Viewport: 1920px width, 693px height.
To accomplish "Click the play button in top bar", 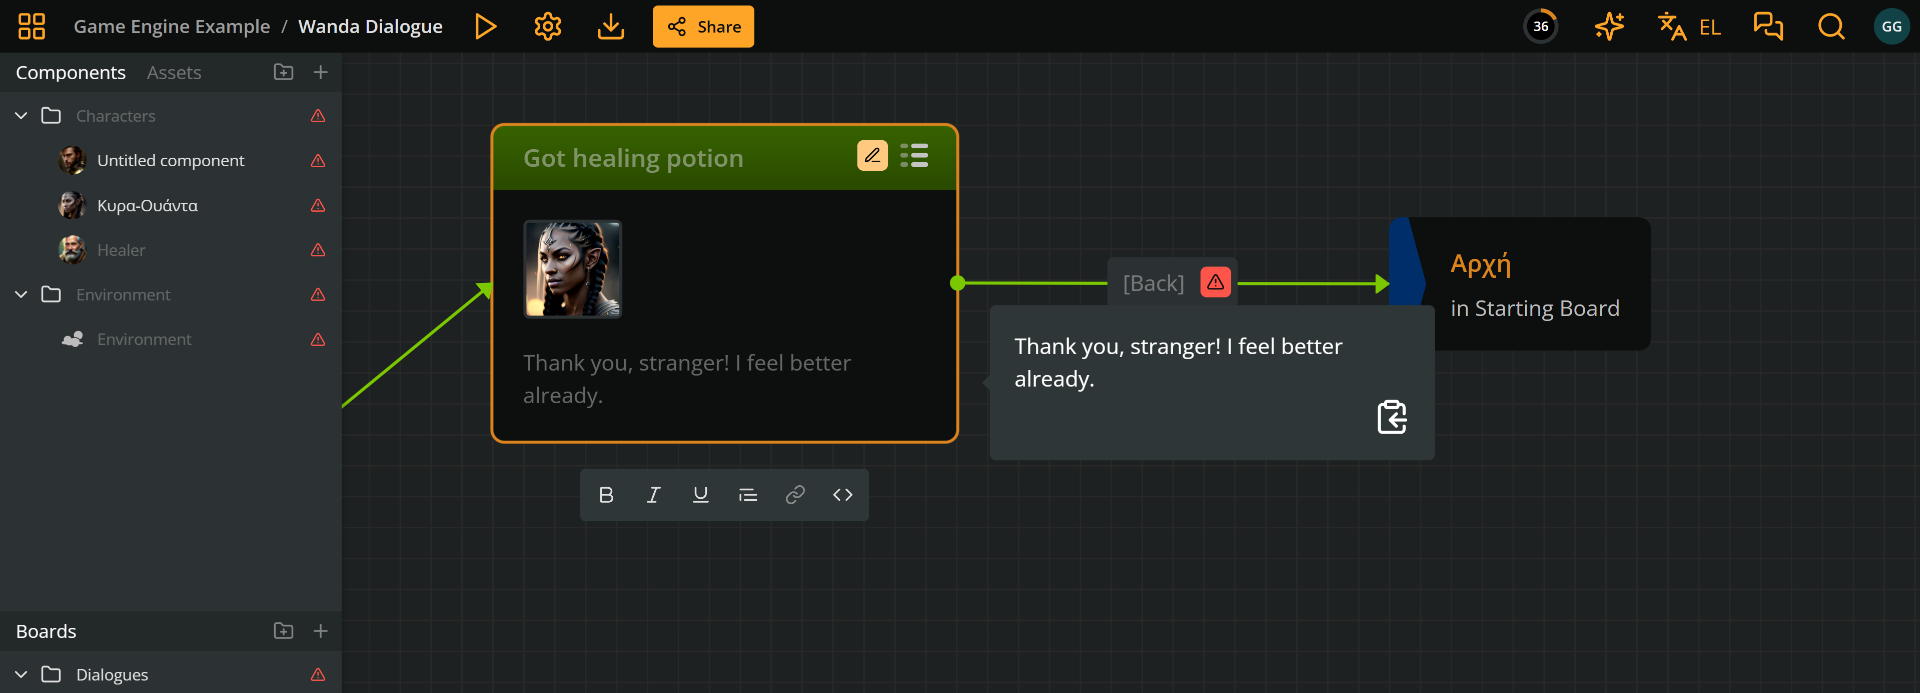I will pyautogui.click(x=486, y=27).
